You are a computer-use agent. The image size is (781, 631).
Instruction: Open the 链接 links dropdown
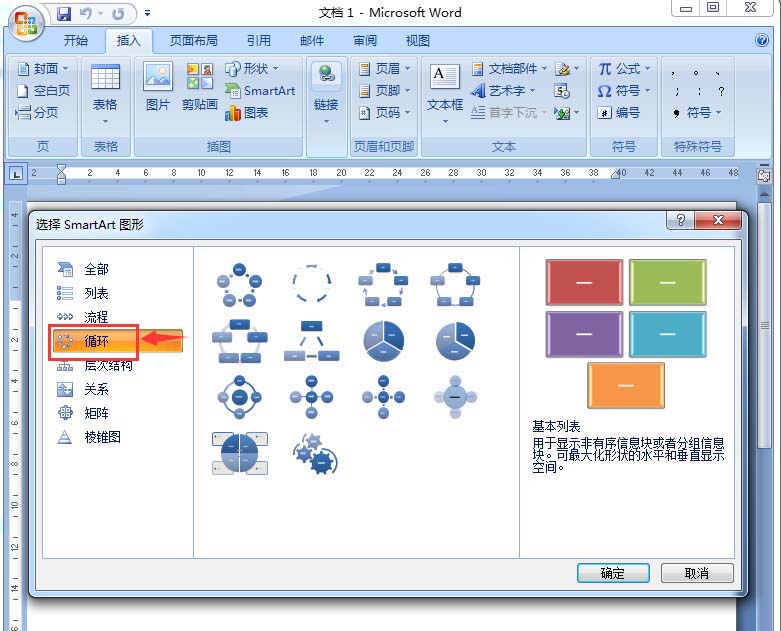pos(326,94)
